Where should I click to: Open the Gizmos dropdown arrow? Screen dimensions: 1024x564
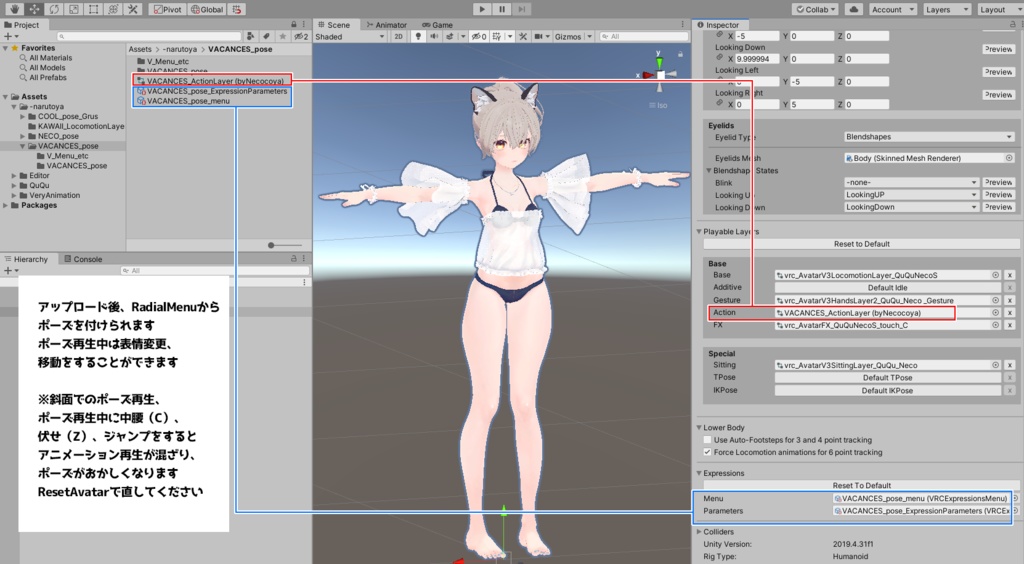point(590,37)
